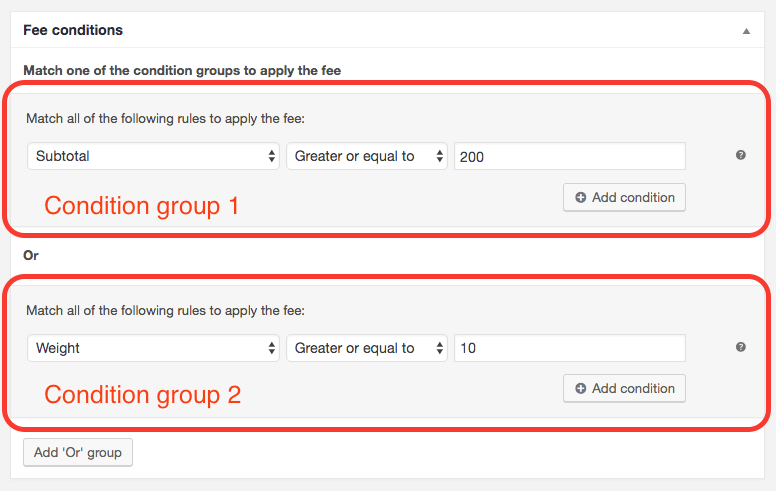Click the help icon beside the Subtotal rule

pyautogui.click(x=741, y=156)
